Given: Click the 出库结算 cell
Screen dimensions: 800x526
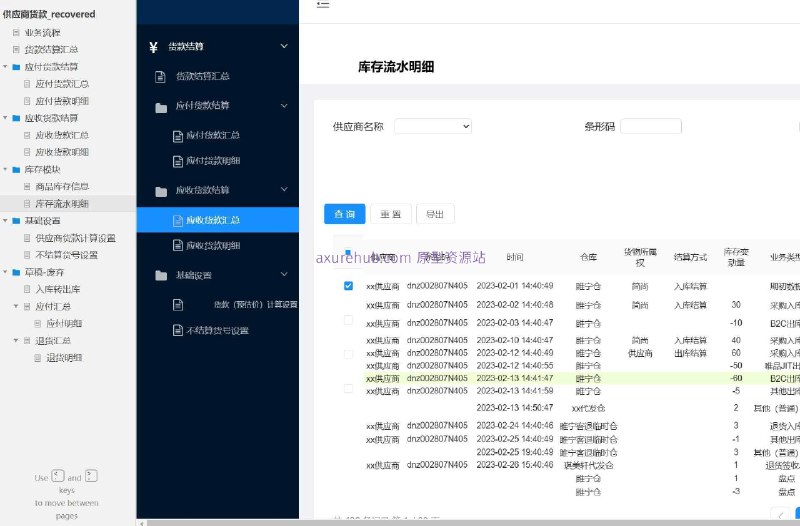Looking at the screenshot, I should (x=690, y=353).
